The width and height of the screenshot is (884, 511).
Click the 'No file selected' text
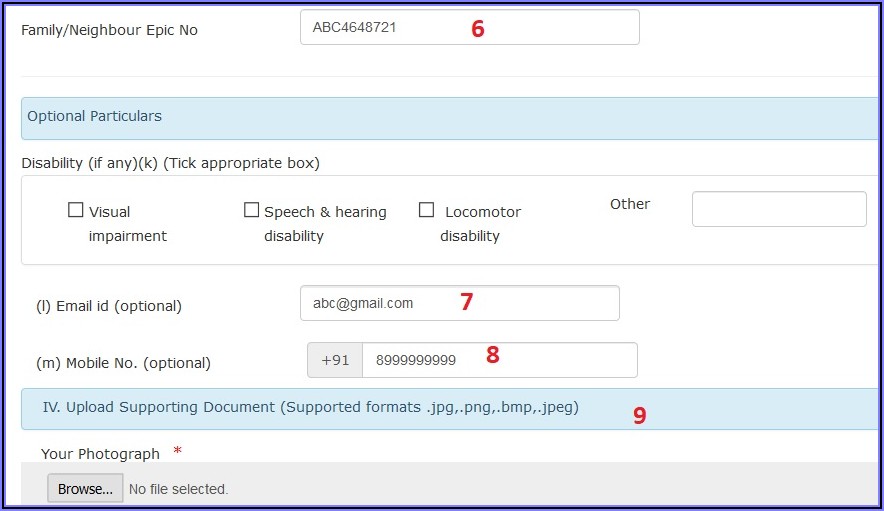point(178,489)
